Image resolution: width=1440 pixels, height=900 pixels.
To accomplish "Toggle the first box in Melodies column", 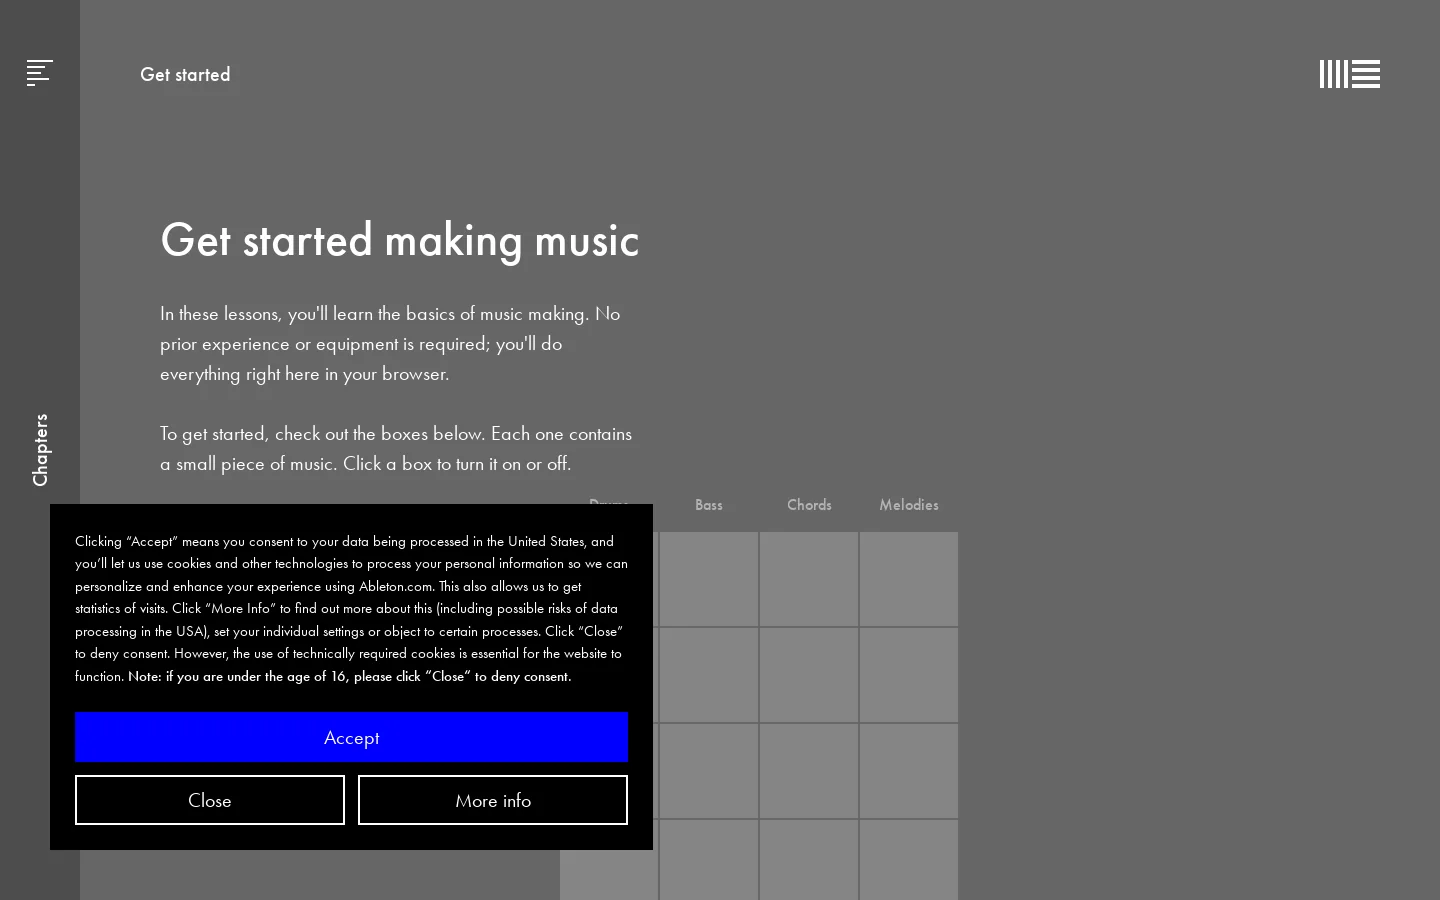I will pos(909,579).
